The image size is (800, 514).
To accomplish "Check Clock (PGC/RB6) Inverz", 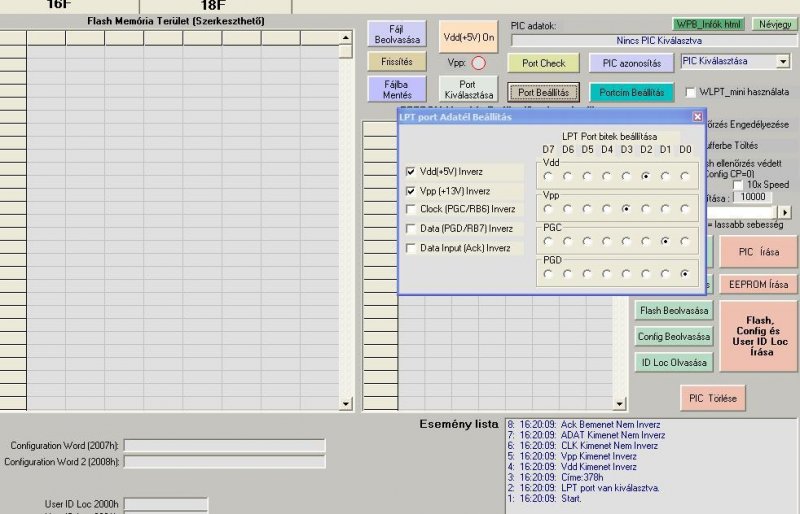I will tap(411, 209).
